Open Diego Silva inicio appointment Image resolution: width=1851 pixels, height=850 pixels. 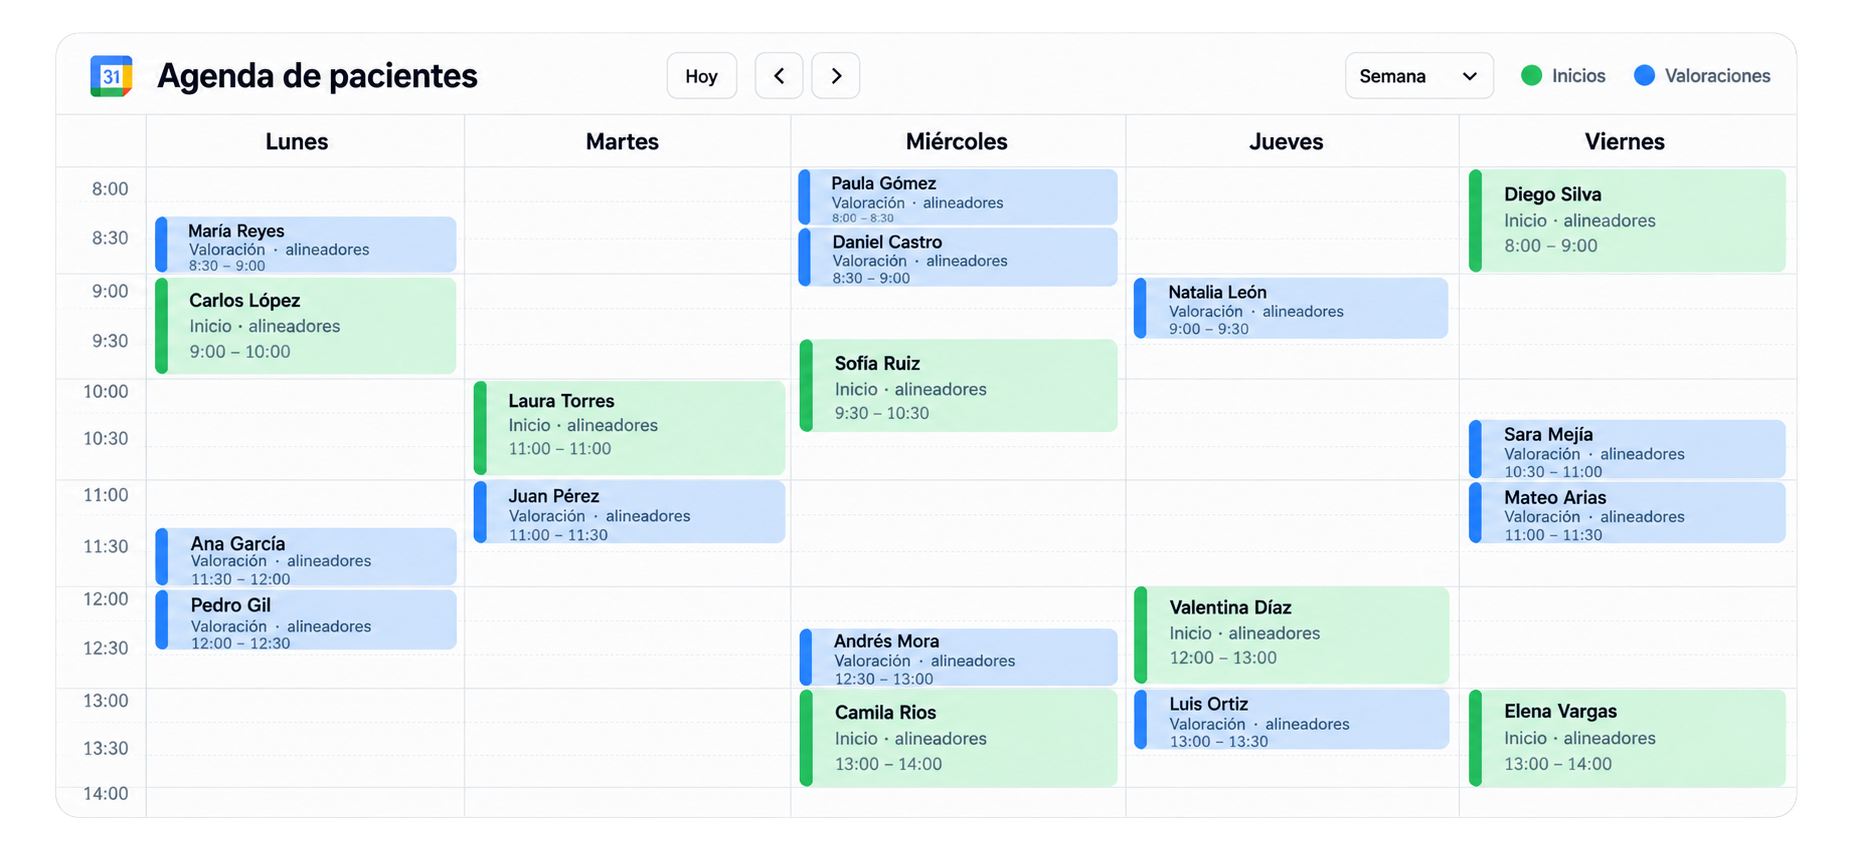click(1627, 221)
